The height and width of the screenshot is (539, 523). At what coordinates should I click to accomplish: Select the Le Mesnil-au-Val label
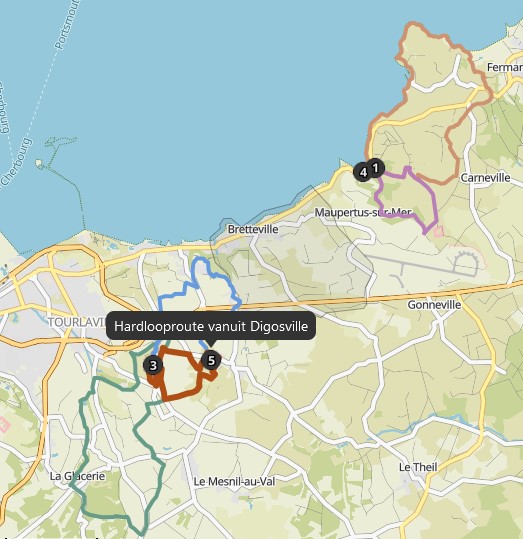(x=234, y=482)
